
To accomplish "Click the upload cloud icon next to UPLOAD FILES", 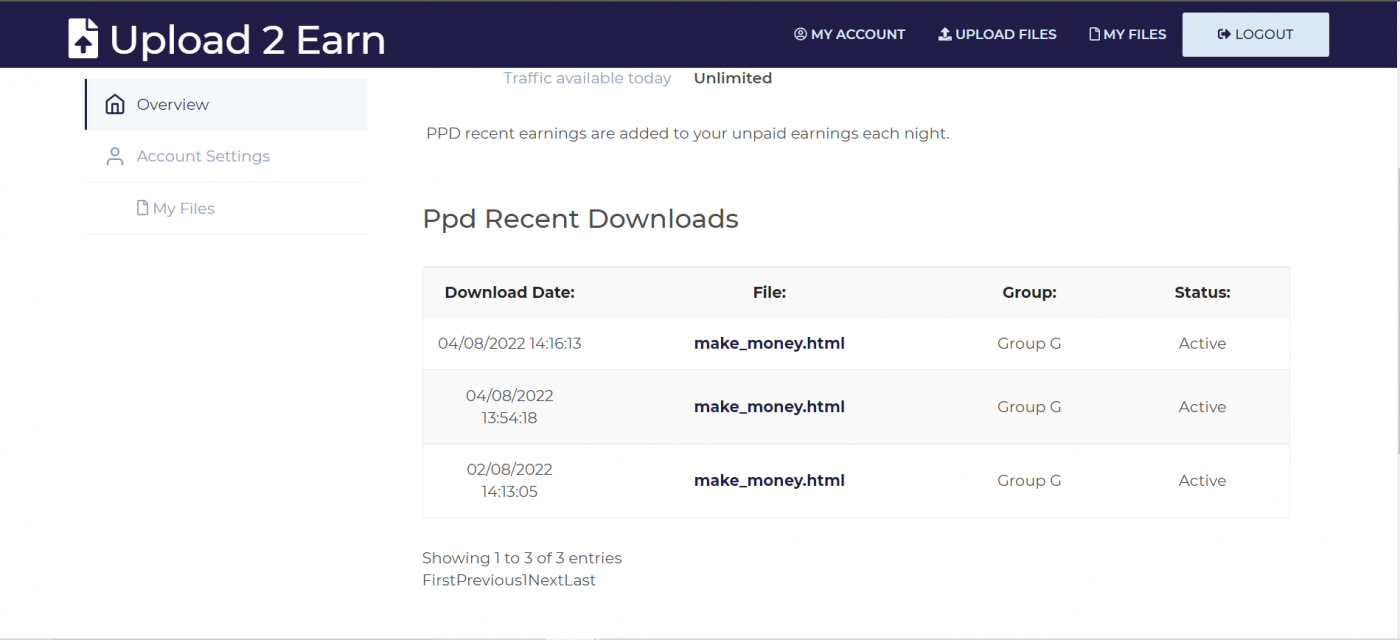I will point(943,33).
